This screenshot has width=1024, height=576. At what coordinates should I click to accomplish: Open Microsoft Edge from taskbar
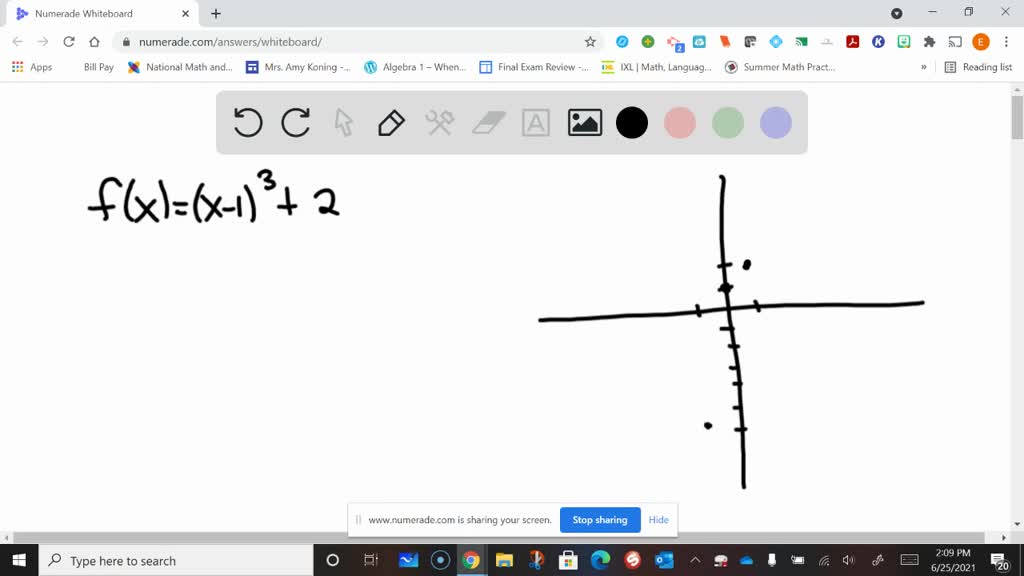[x=600, y=560]
